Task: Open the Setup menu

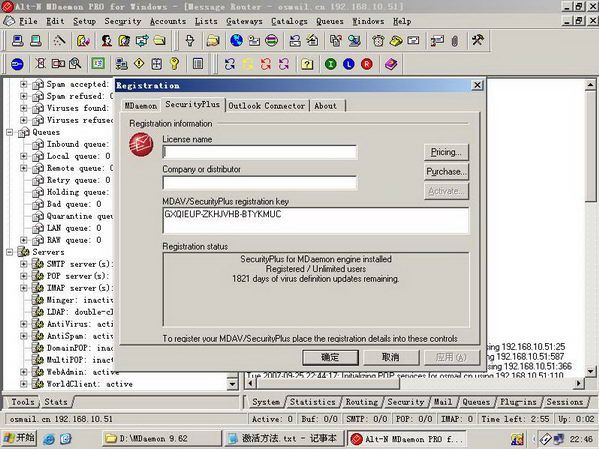Action: click(84, 21)
